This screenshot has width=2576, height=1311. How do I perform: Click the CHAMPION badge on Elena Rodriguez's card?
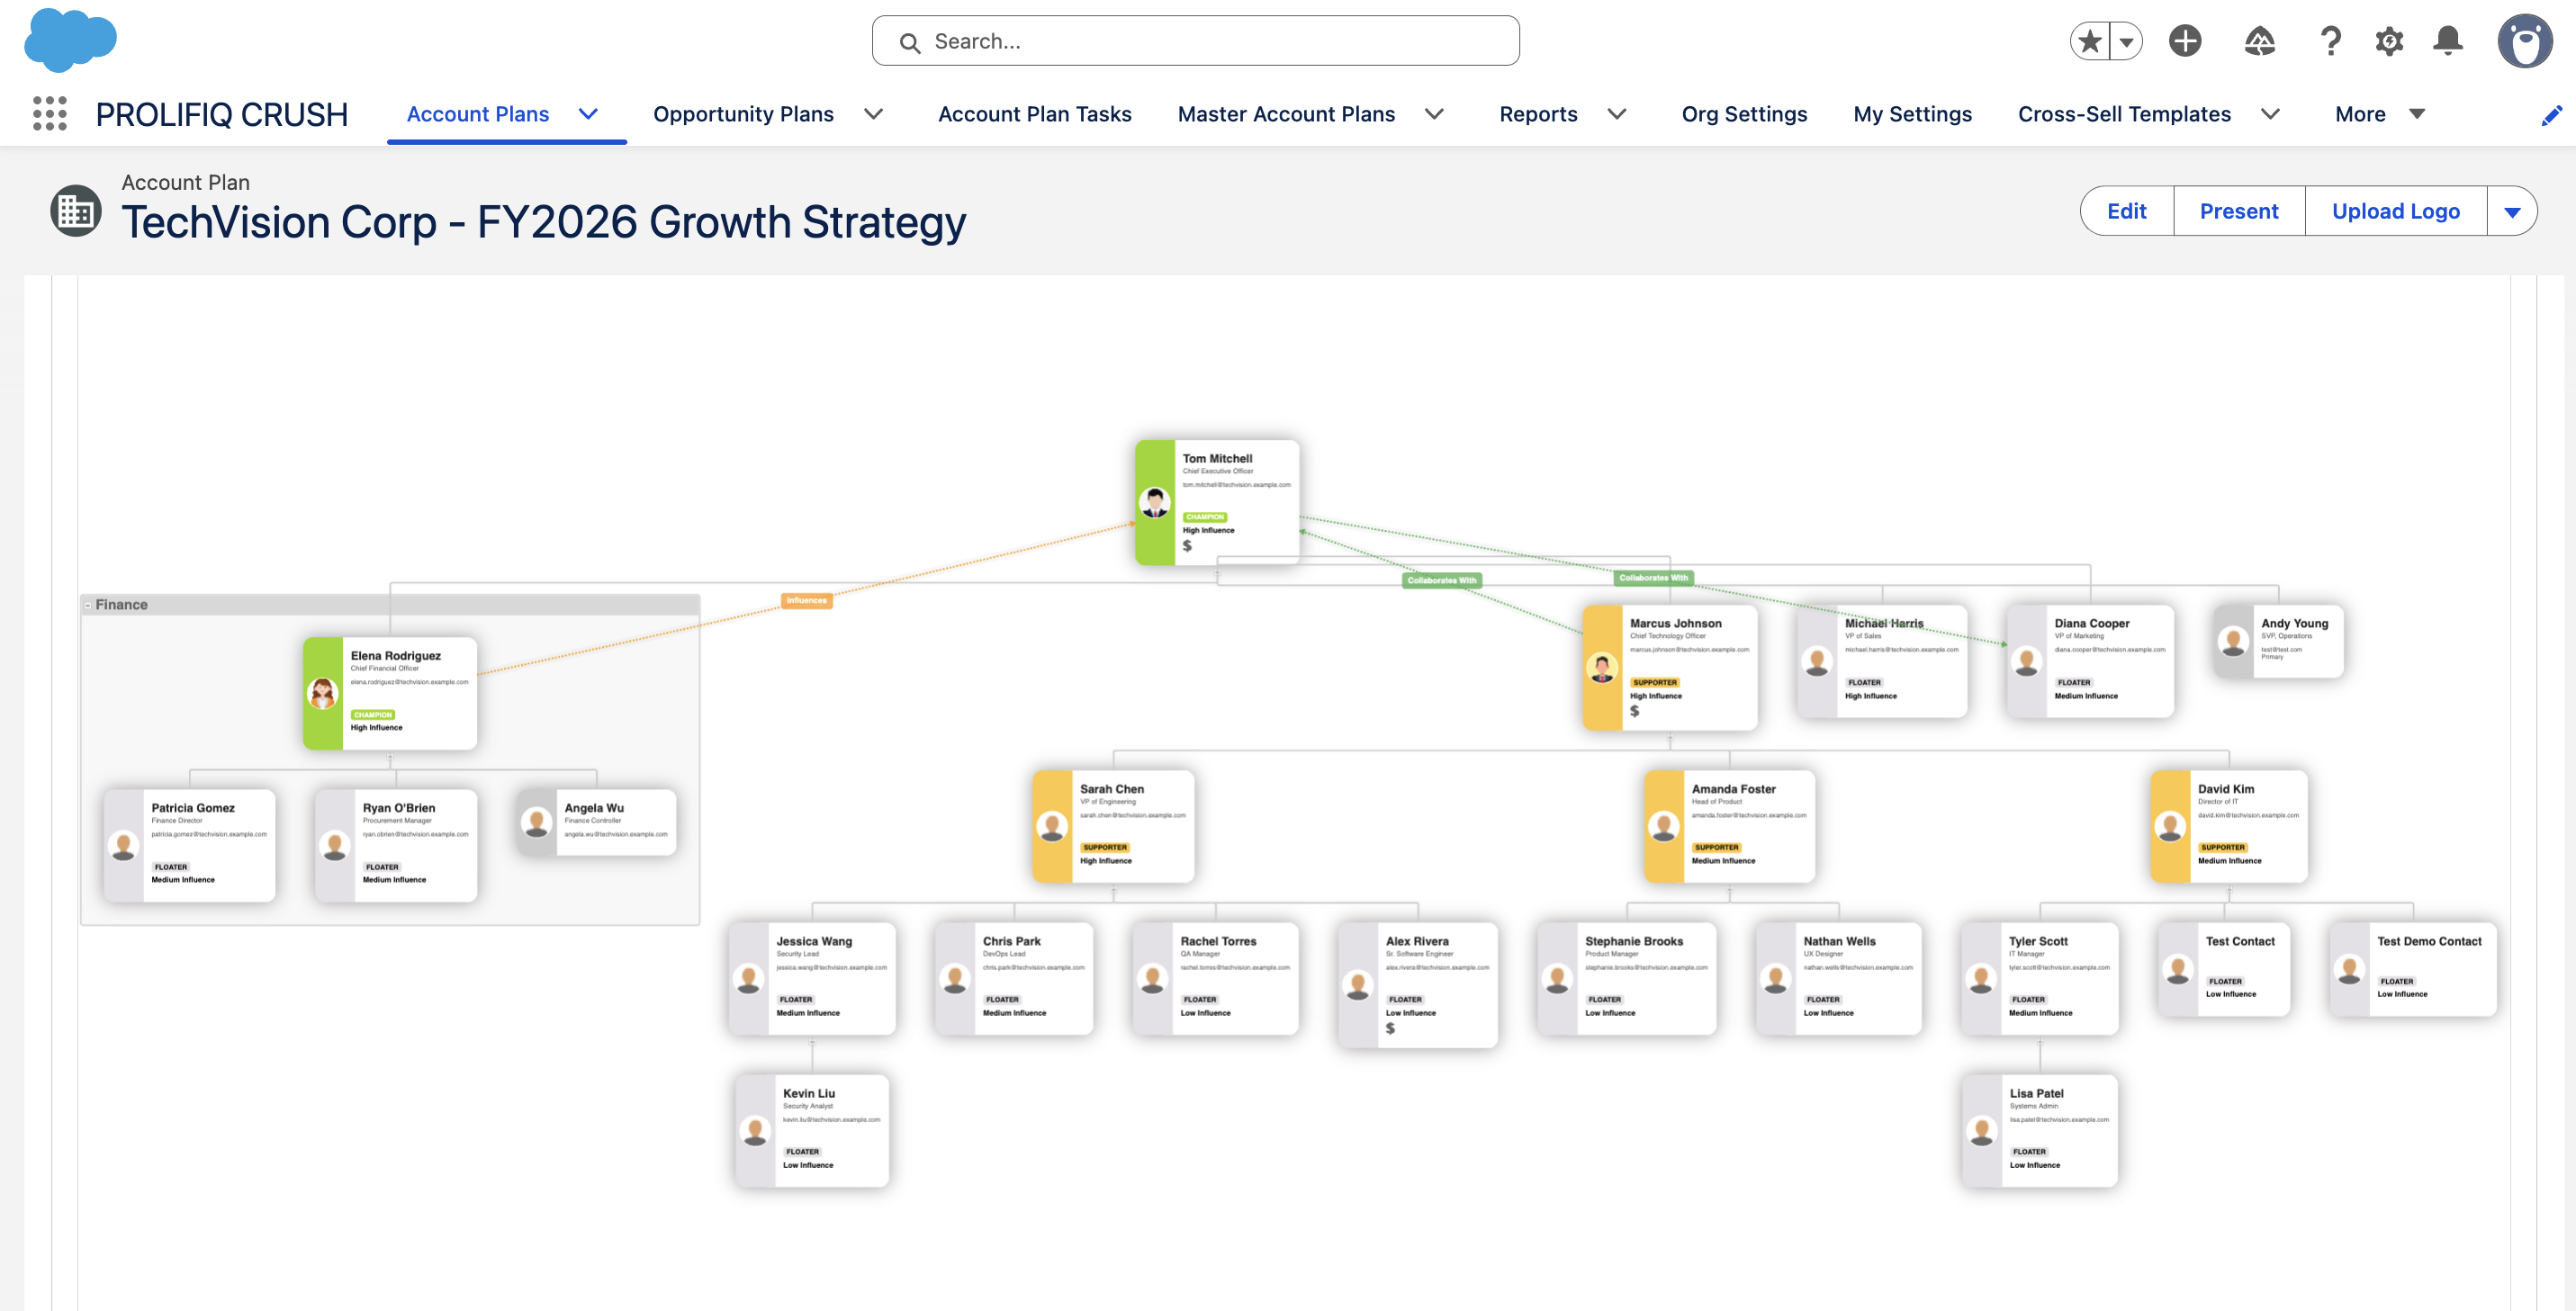click(373, 715)
